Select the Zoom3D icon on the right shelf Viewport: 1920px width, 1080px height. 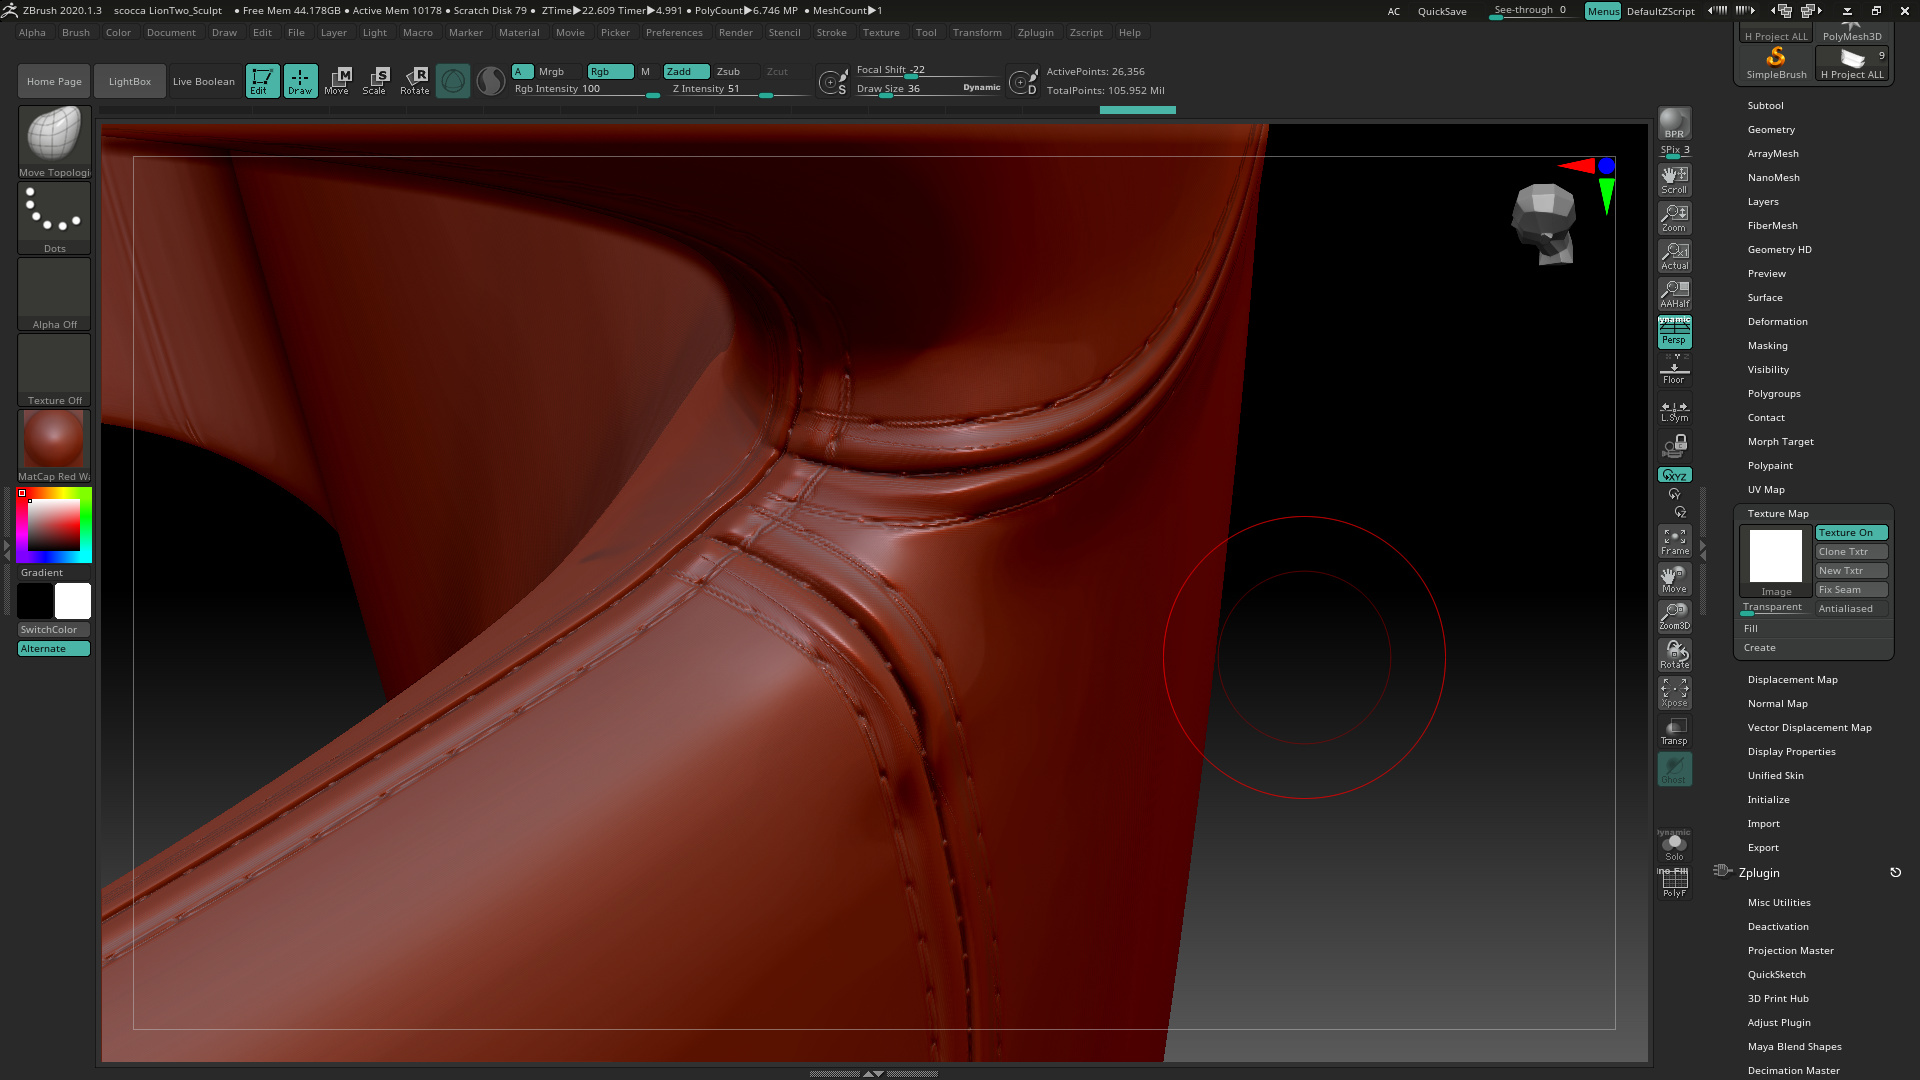(1674, 617)
